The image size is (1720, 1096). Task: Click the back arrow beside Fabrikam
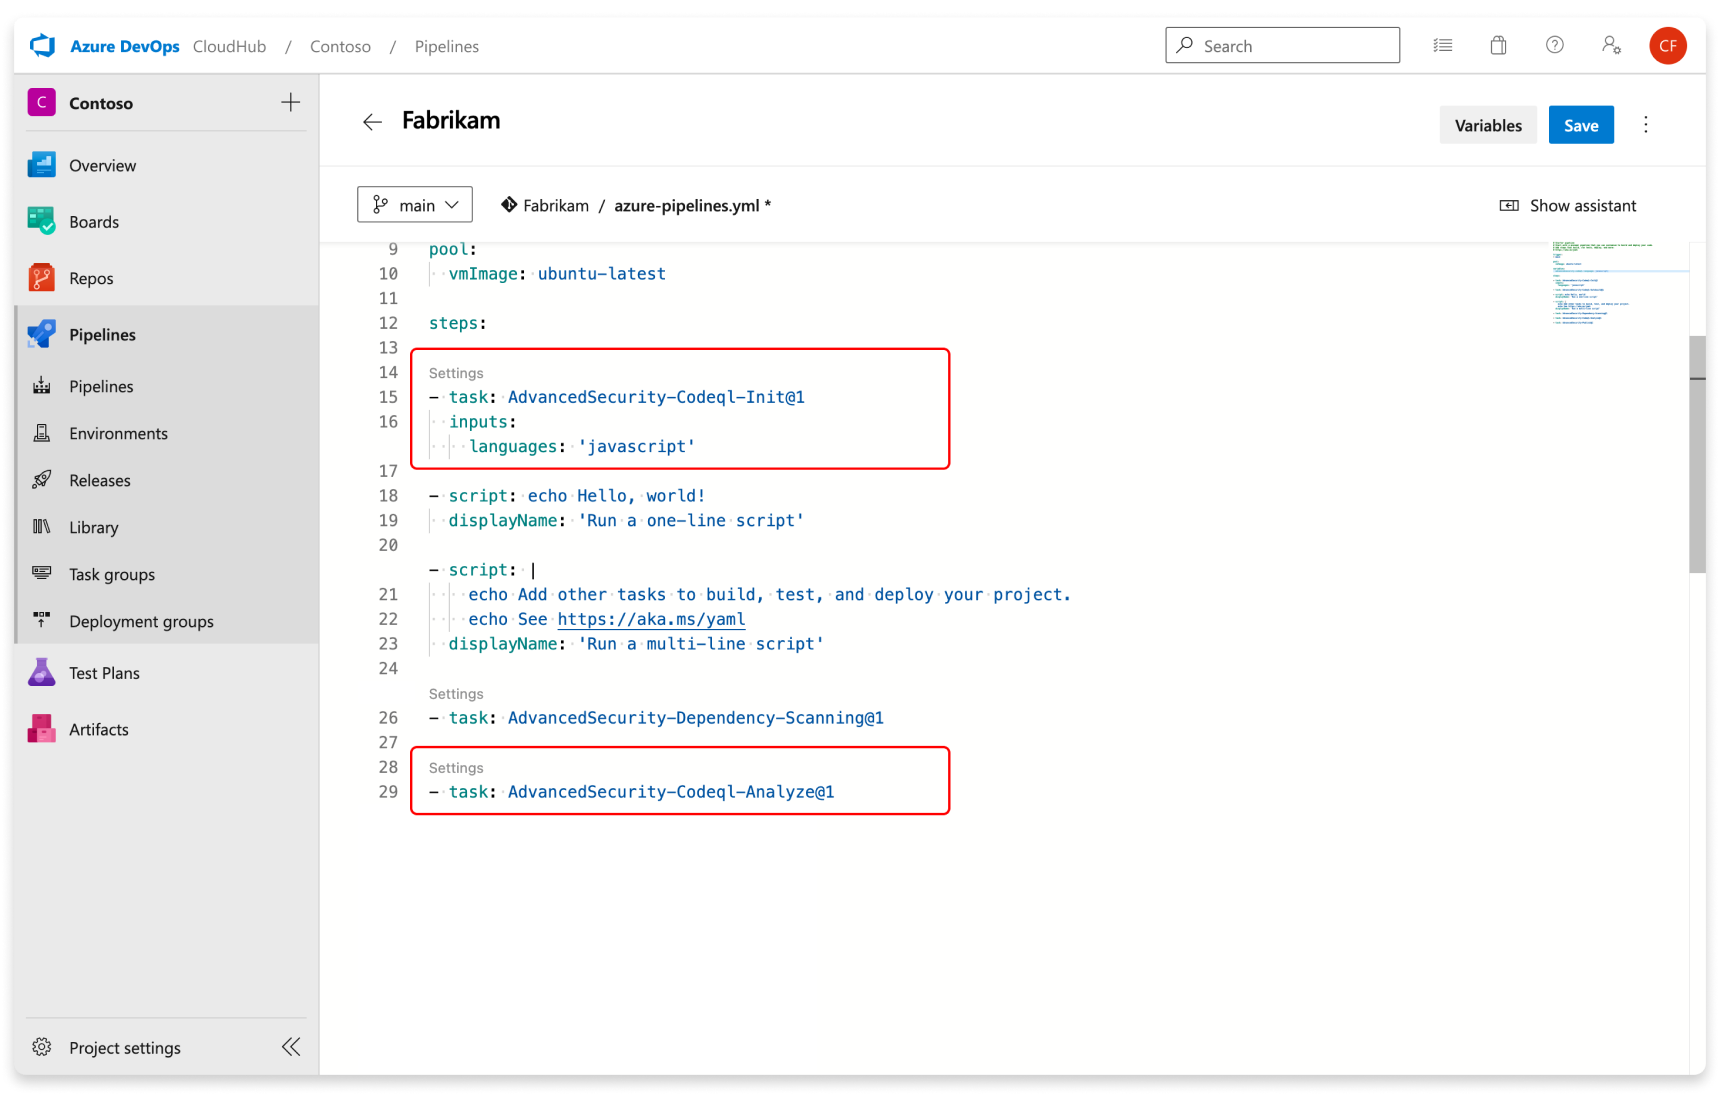pyautogui.click(x=372, y=122)
